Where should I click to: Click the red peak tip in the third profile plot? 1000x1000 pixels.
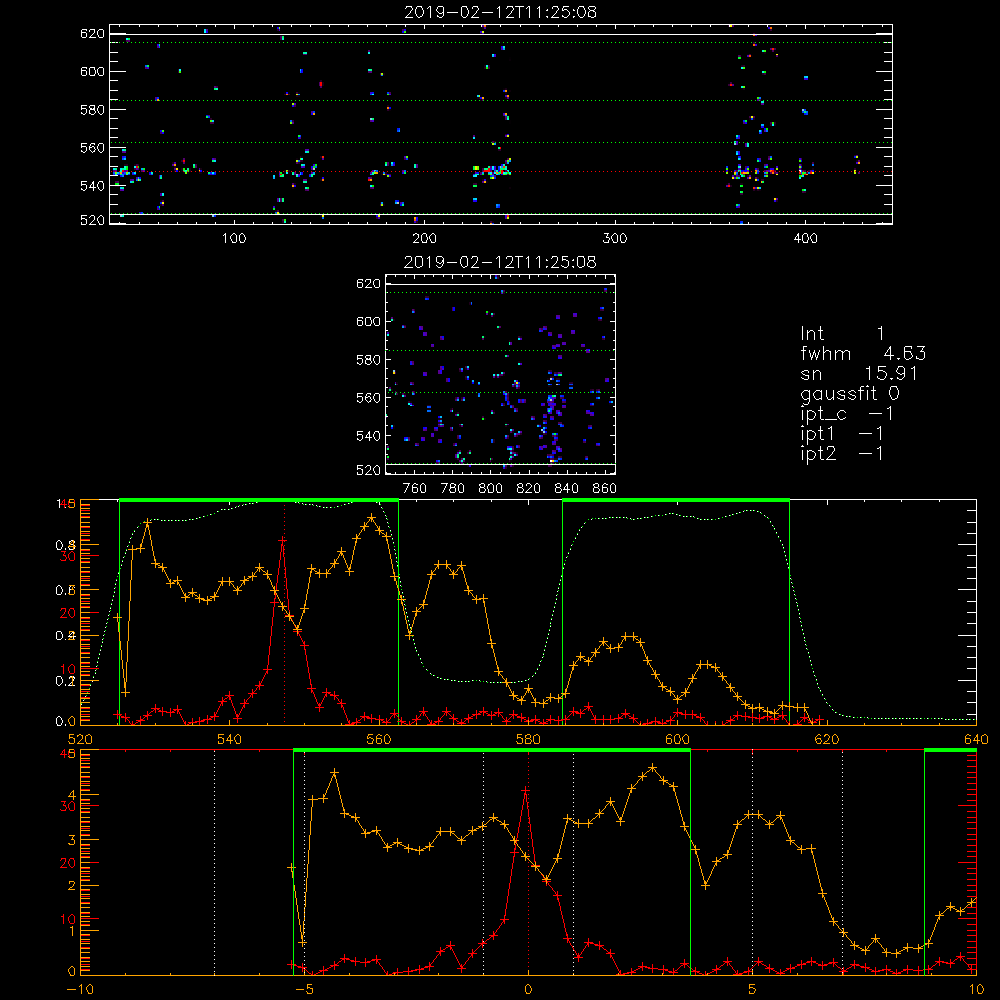pos(283,540)
